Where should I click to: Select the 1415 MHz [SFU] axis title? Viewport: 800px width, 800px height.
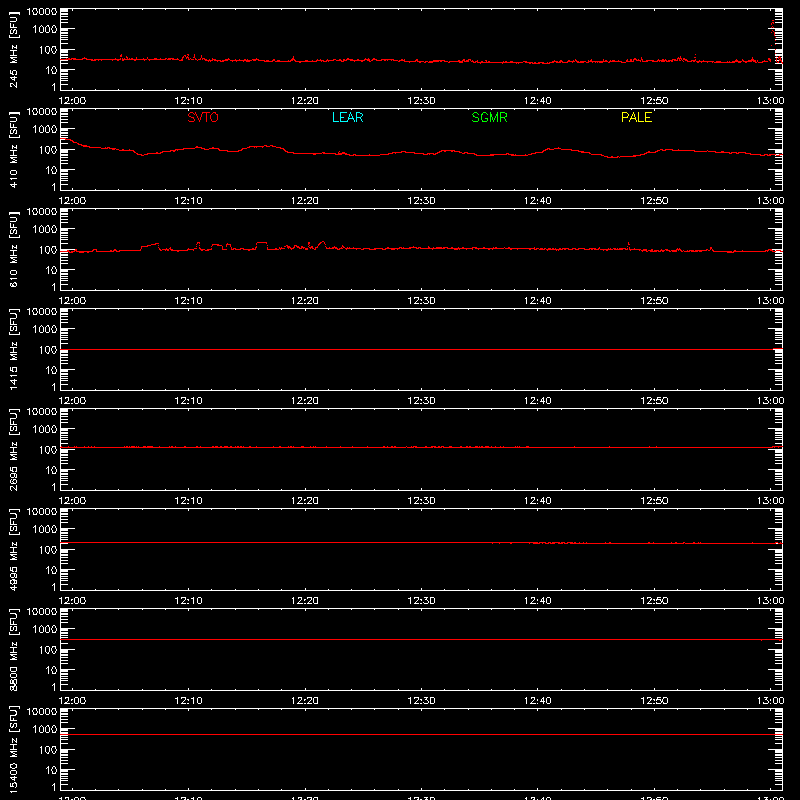[13, 349]
